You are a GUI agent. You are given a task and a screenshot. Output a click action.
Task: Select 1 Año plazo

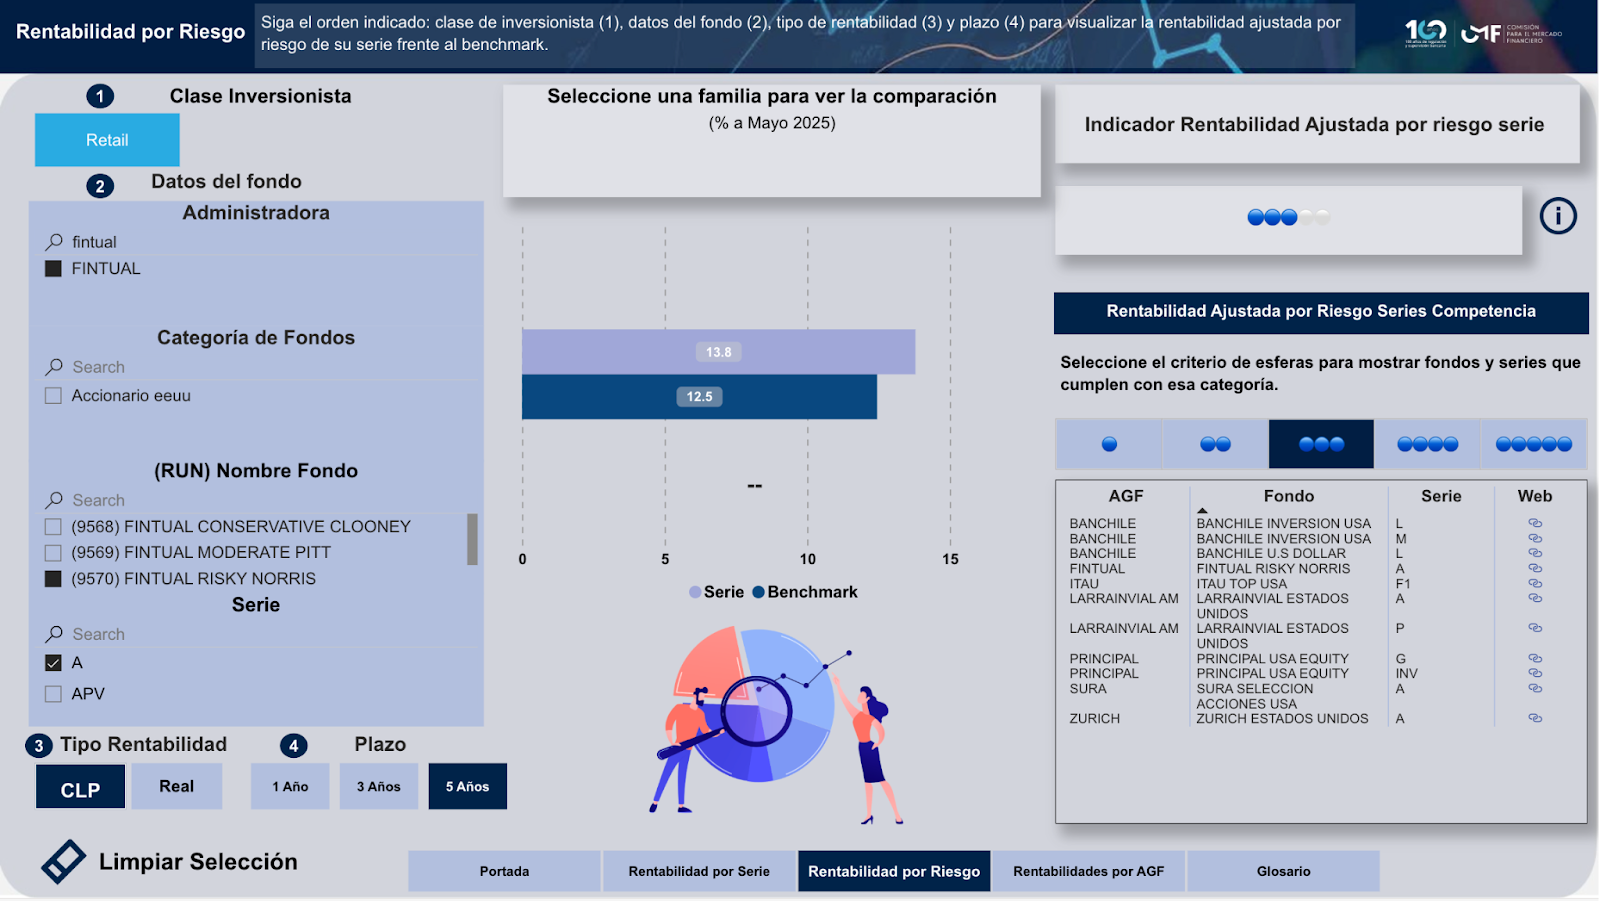[290, 786]
